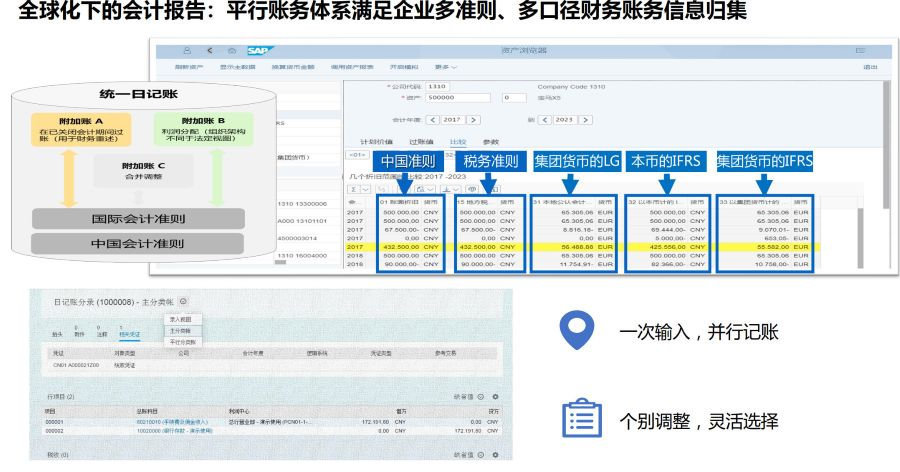Open G/L account link 10020000
900x472 pixels.
[174, 431]
